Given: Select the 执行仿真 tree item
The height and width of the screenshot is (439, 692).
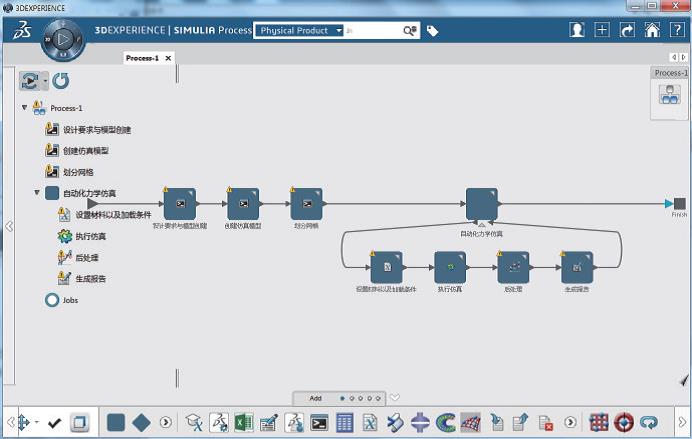Looking at the screenshot, I should (x=90, y=236).
